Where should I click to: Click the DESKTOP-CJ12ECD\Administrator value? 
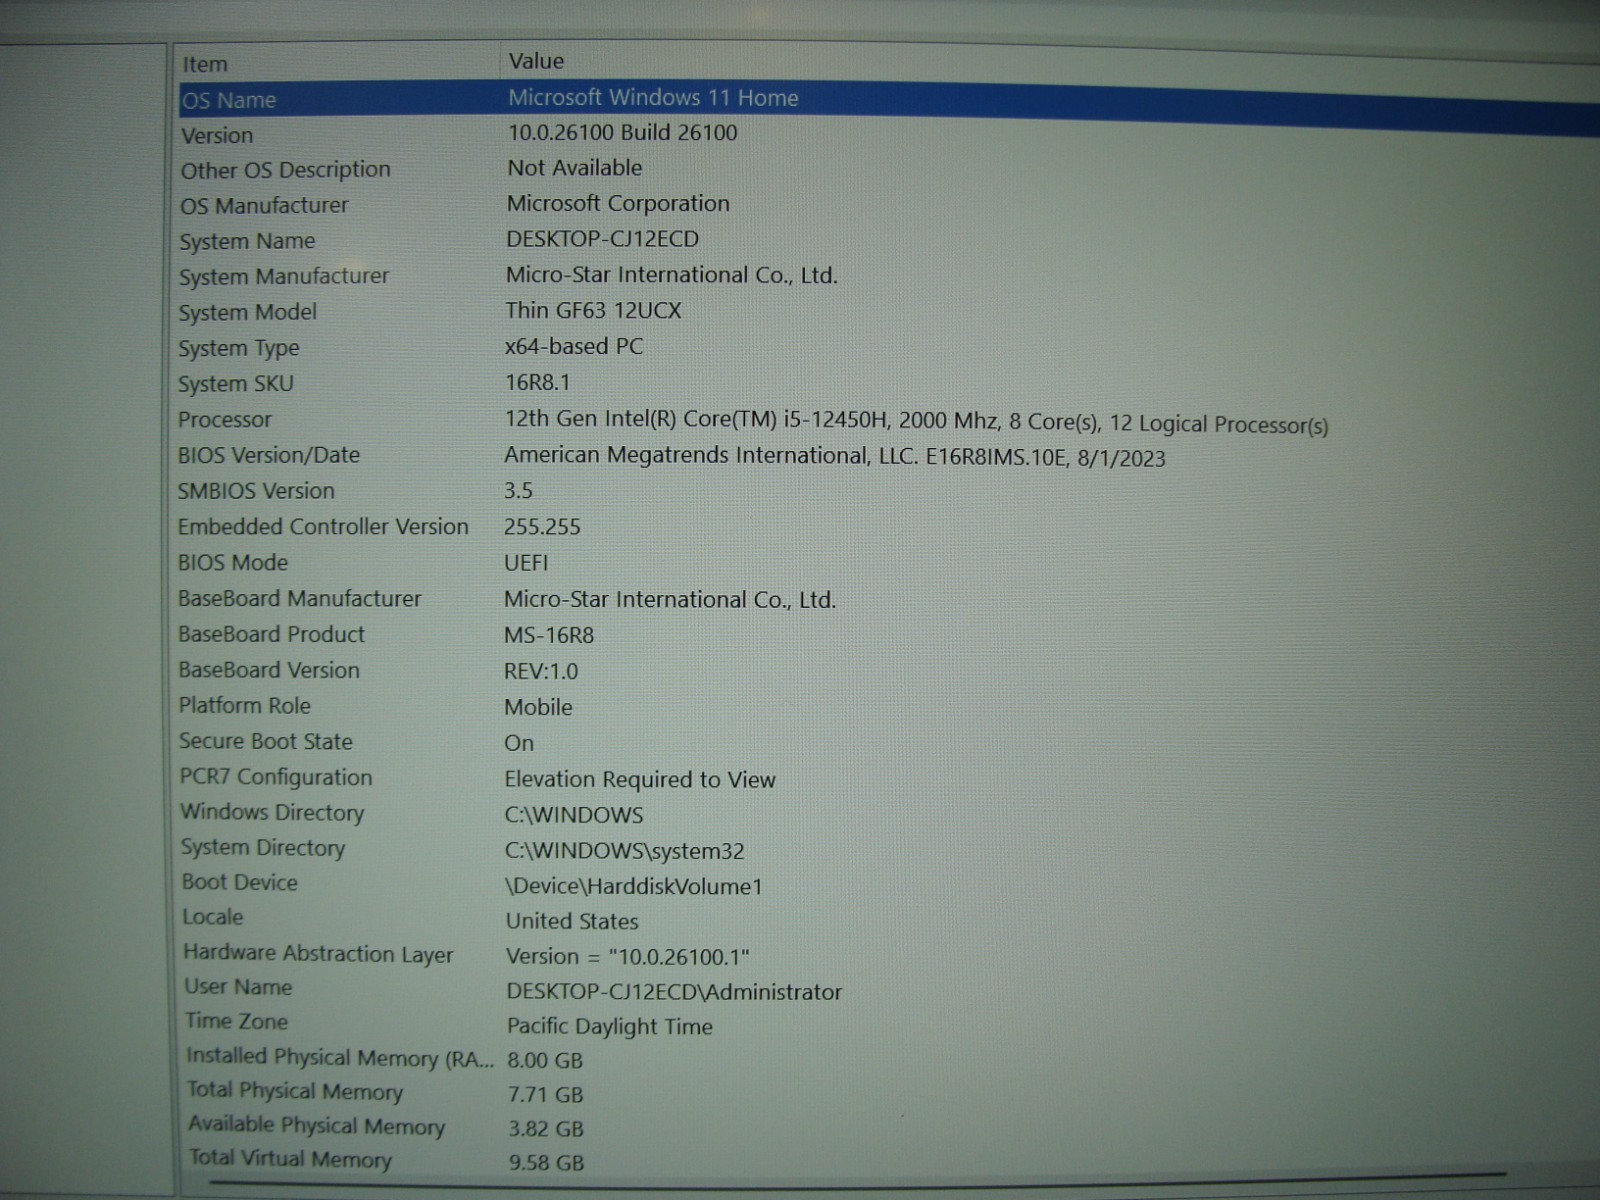pyautogui.click(x=674, y=992)
